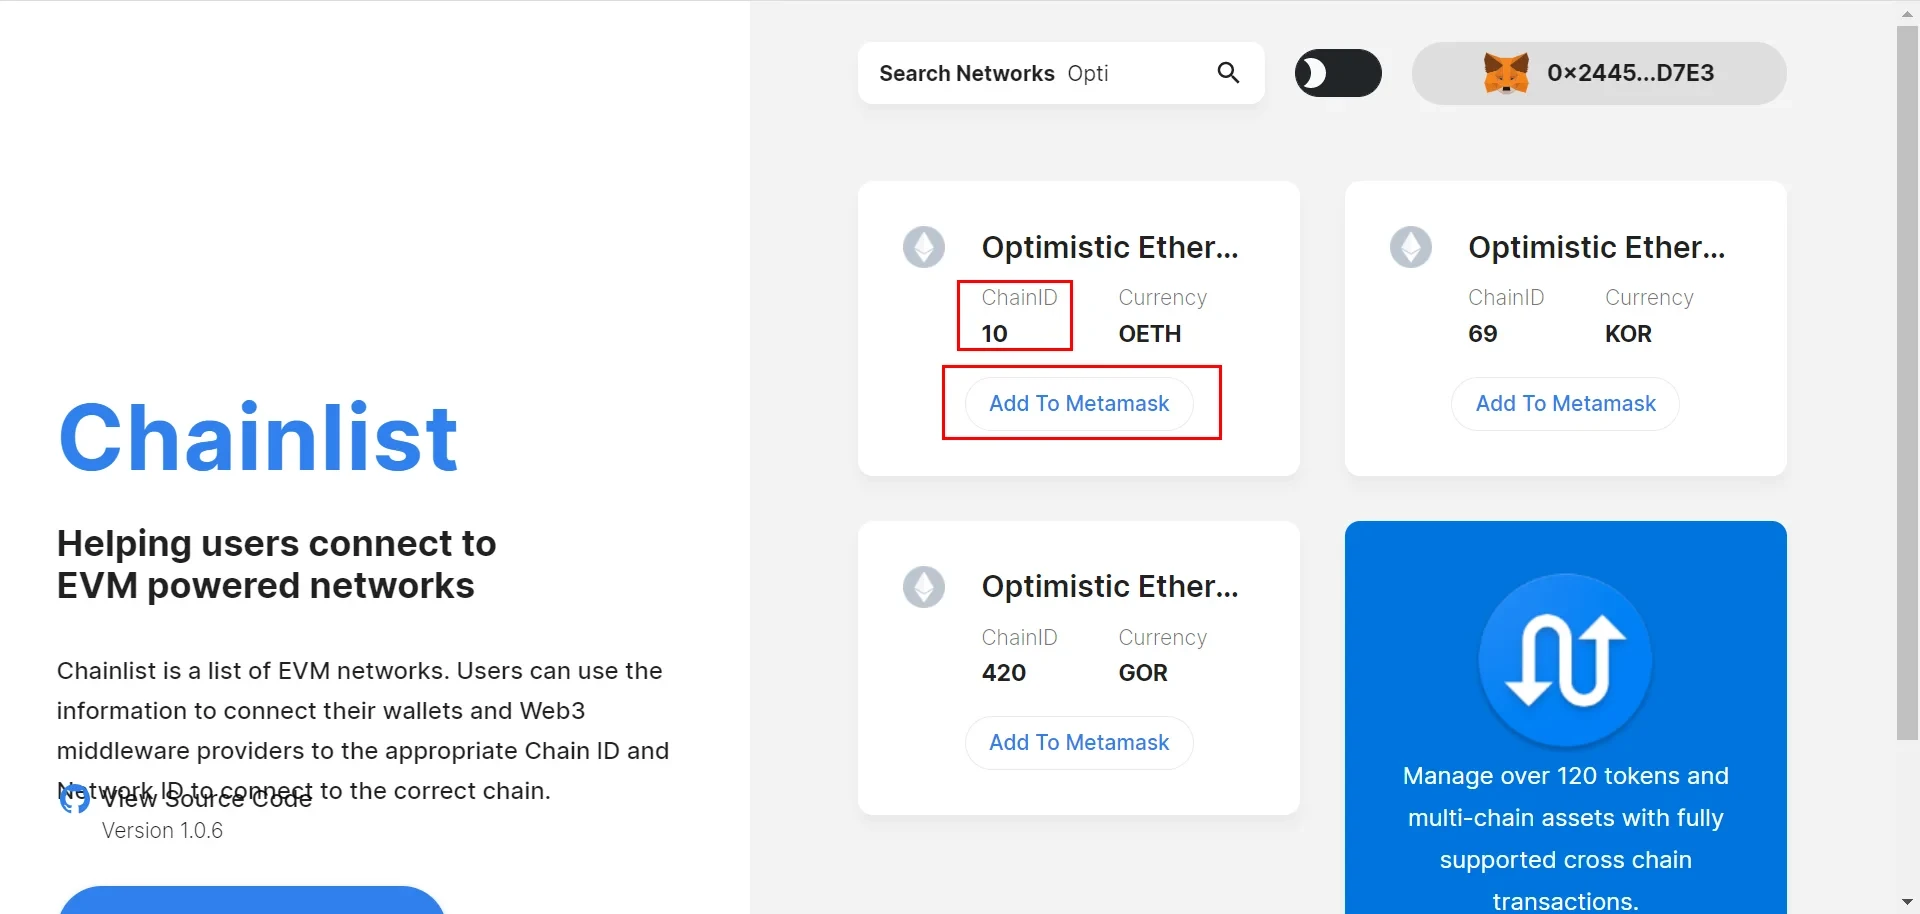Image resolution: width=1920 pixels, height=914 pixels.
Task: Open the connected wallet 0x2445...D7E3 button
Action: pyautogui.click(x=1630, y=73)
